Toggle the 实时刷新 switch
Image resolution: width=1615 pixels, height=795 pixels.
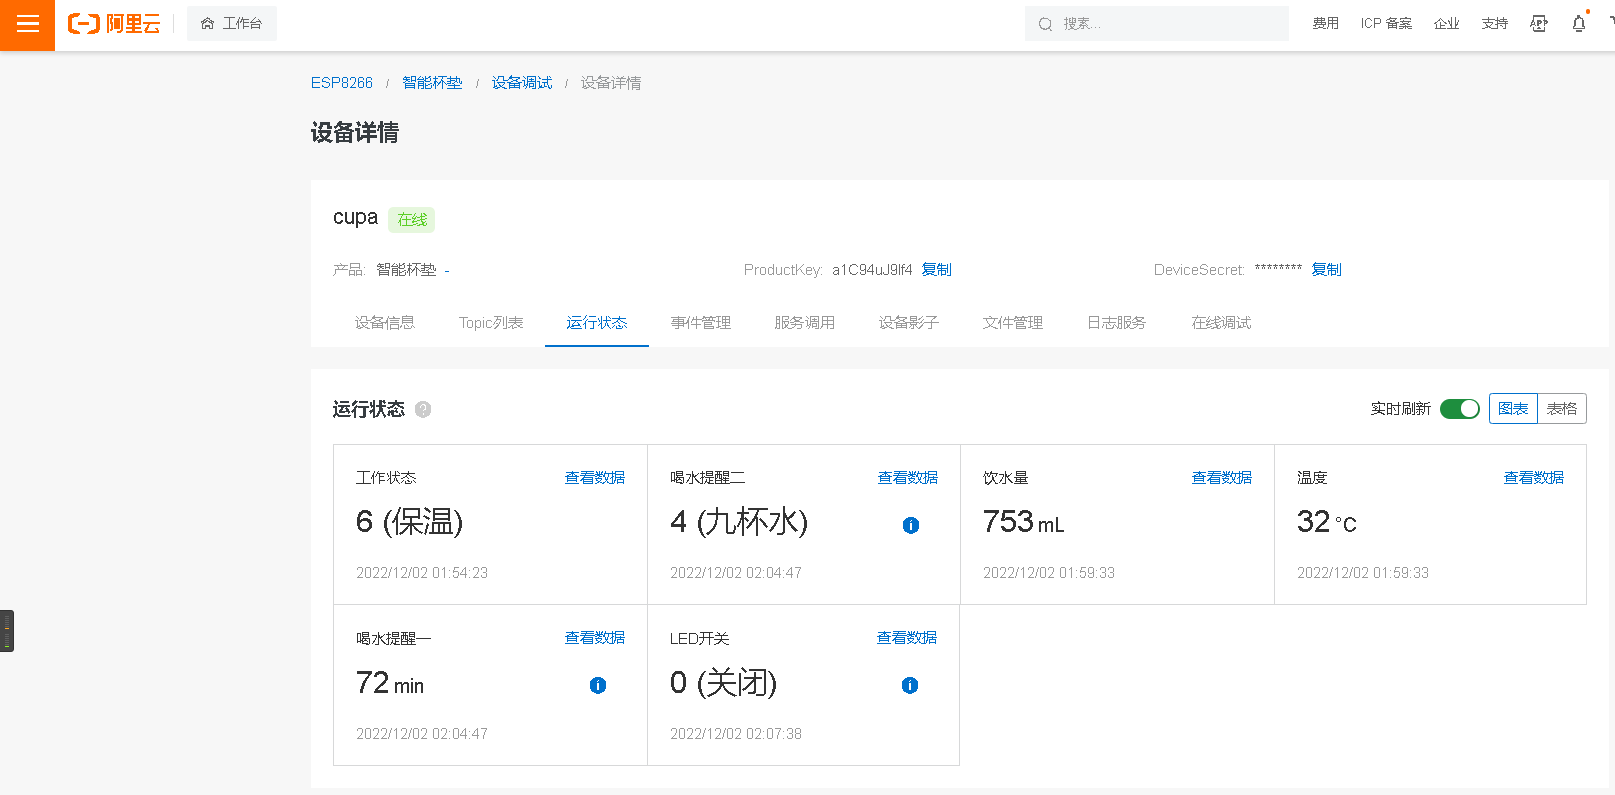pyautogui.click(x=1460, y=409)
